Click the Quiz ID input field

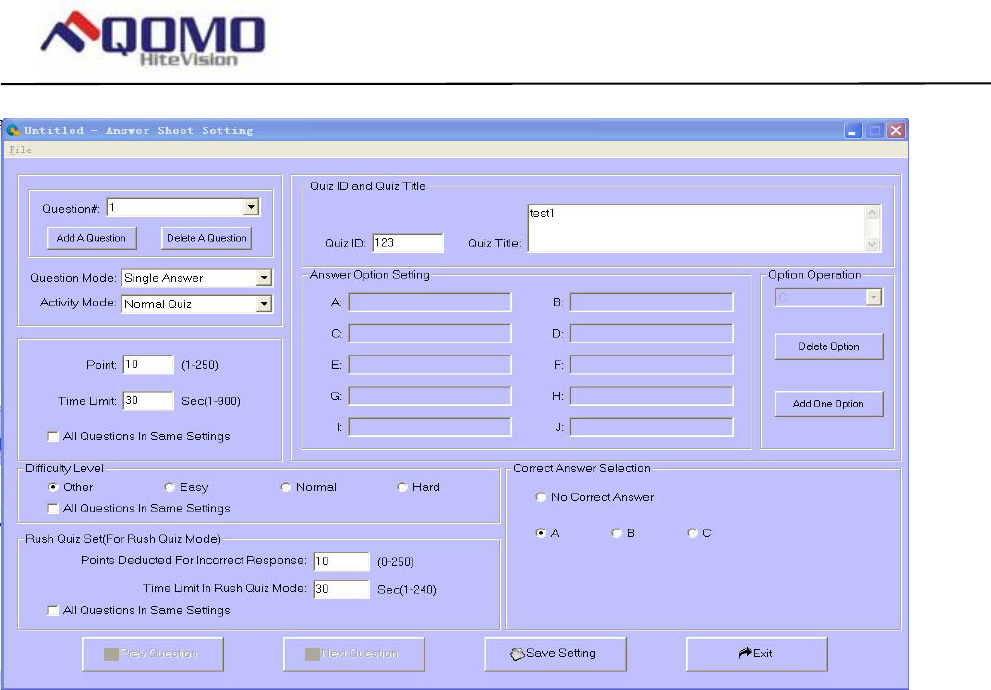(x=408, y=243)
